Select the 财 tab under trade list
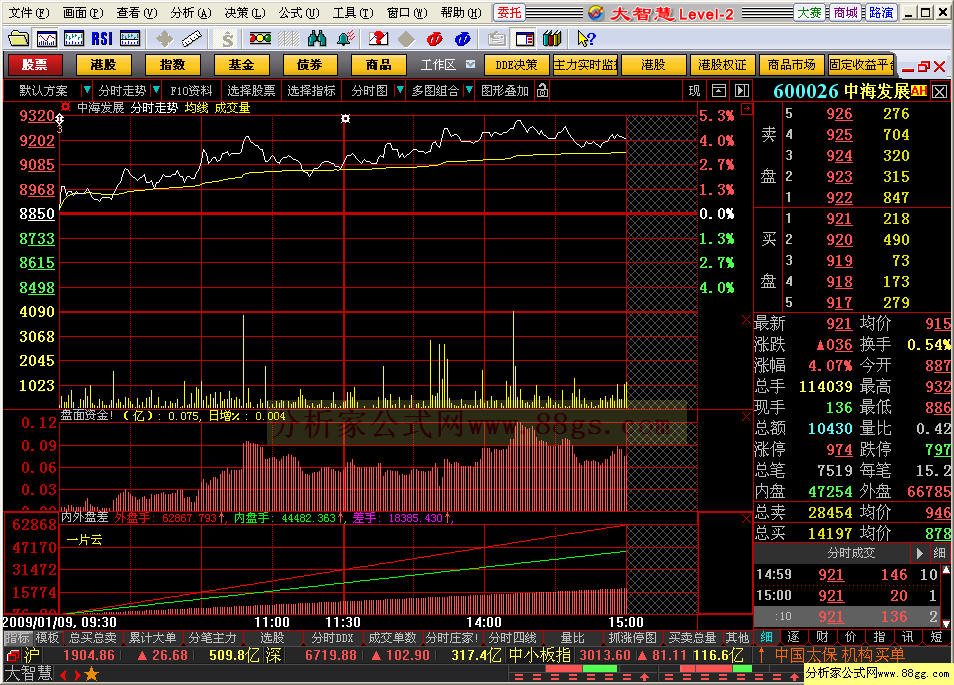The width and height of the screenshot is (954, 685). pos(822,637)
